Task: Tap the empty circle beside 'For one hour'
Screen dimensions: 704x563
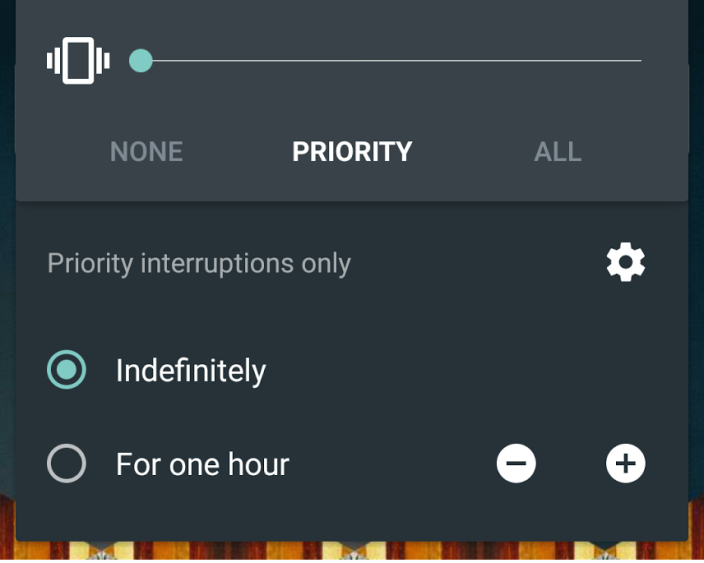Action: 67,464
